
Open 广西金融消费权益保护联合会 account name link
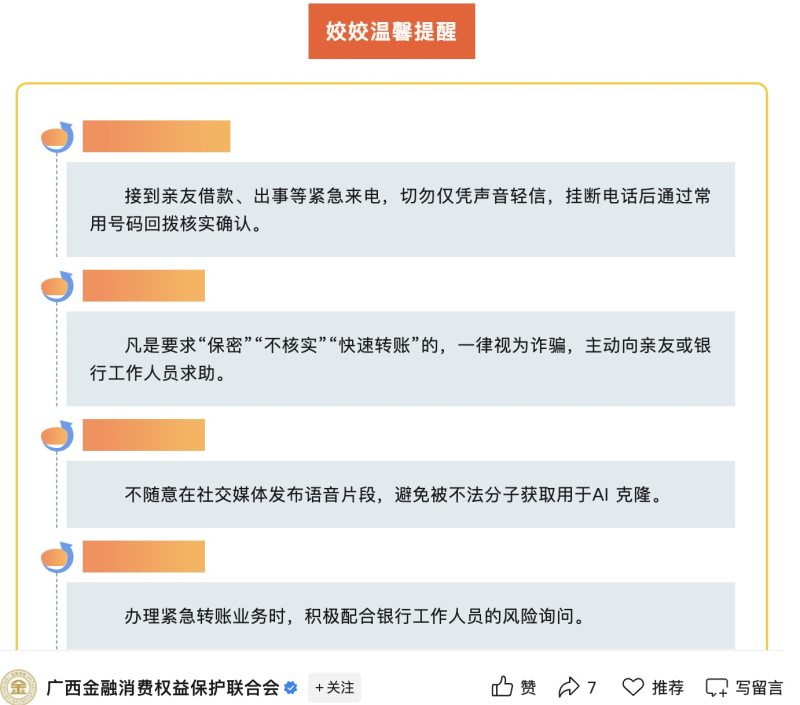point(163,688)
